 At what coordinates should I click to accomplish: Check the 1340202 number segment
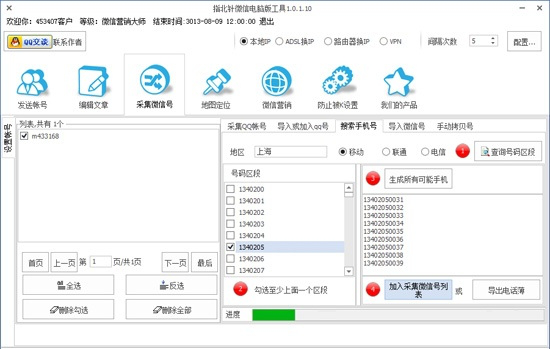tap(230, 212)
